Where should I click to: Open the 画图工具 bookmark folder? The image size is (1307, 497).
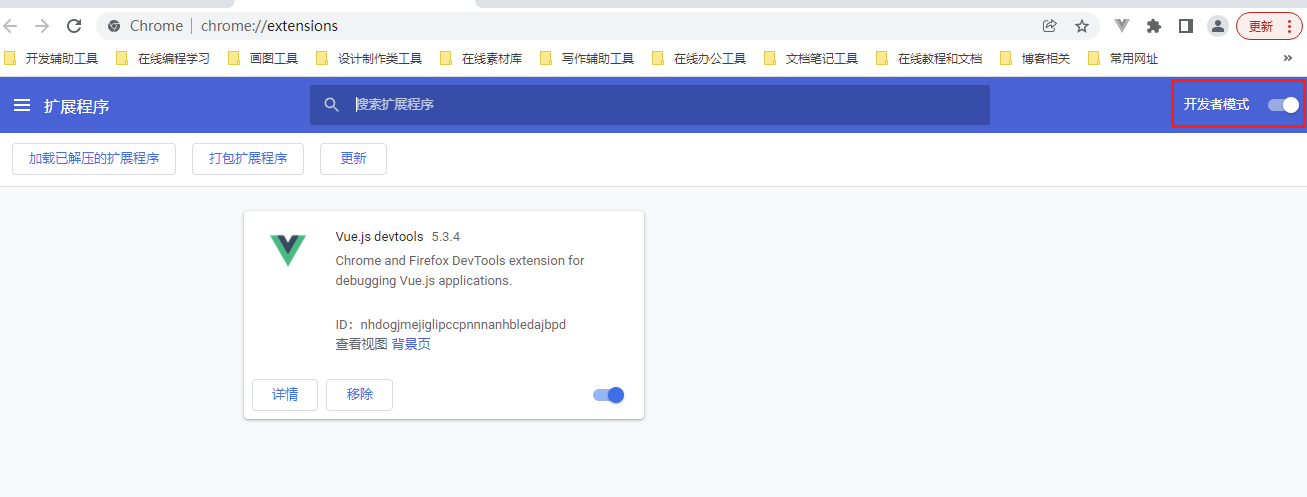pos(263,59)
